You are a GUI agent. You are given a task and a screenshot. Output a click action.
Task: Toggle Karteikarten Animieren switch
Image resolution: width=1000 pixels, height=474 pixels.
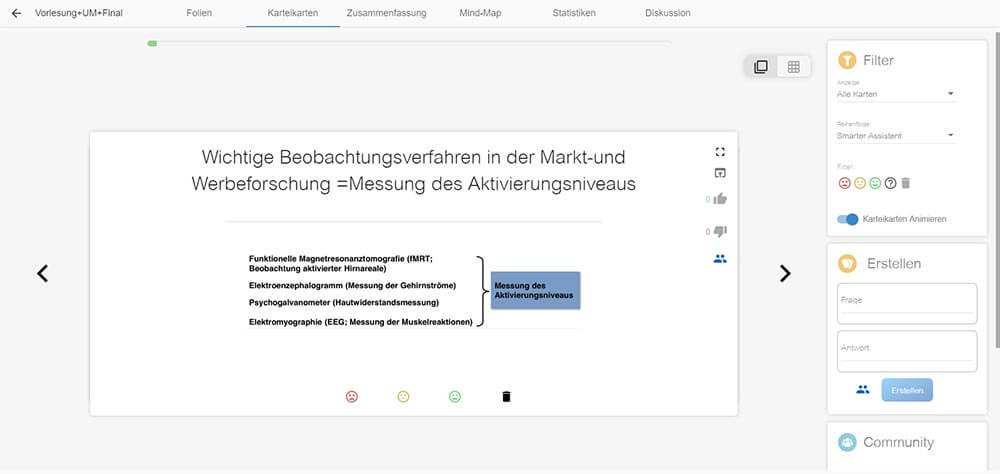(x=847, y=219)
